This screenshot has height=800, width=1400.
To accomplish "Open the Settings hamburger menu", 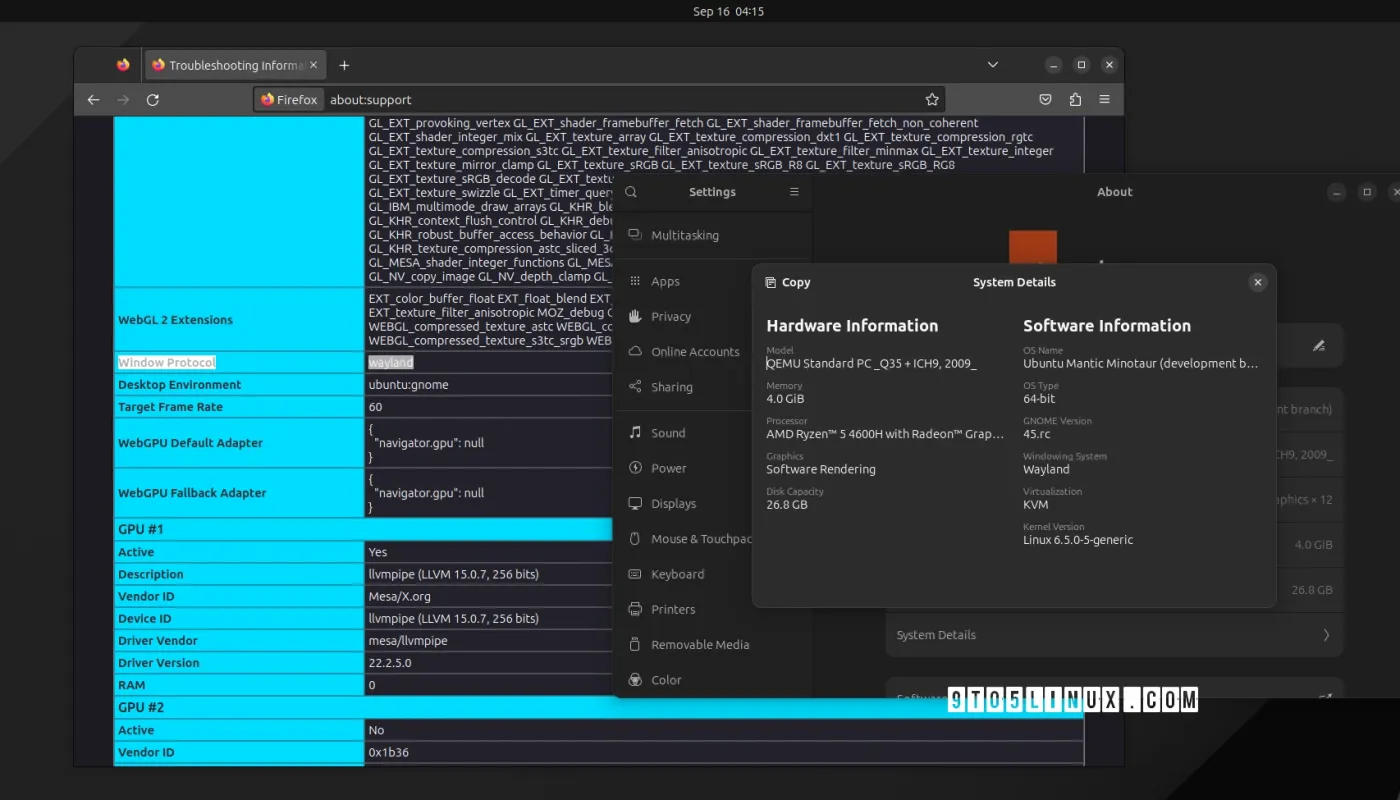I will (x=793, y=191).
